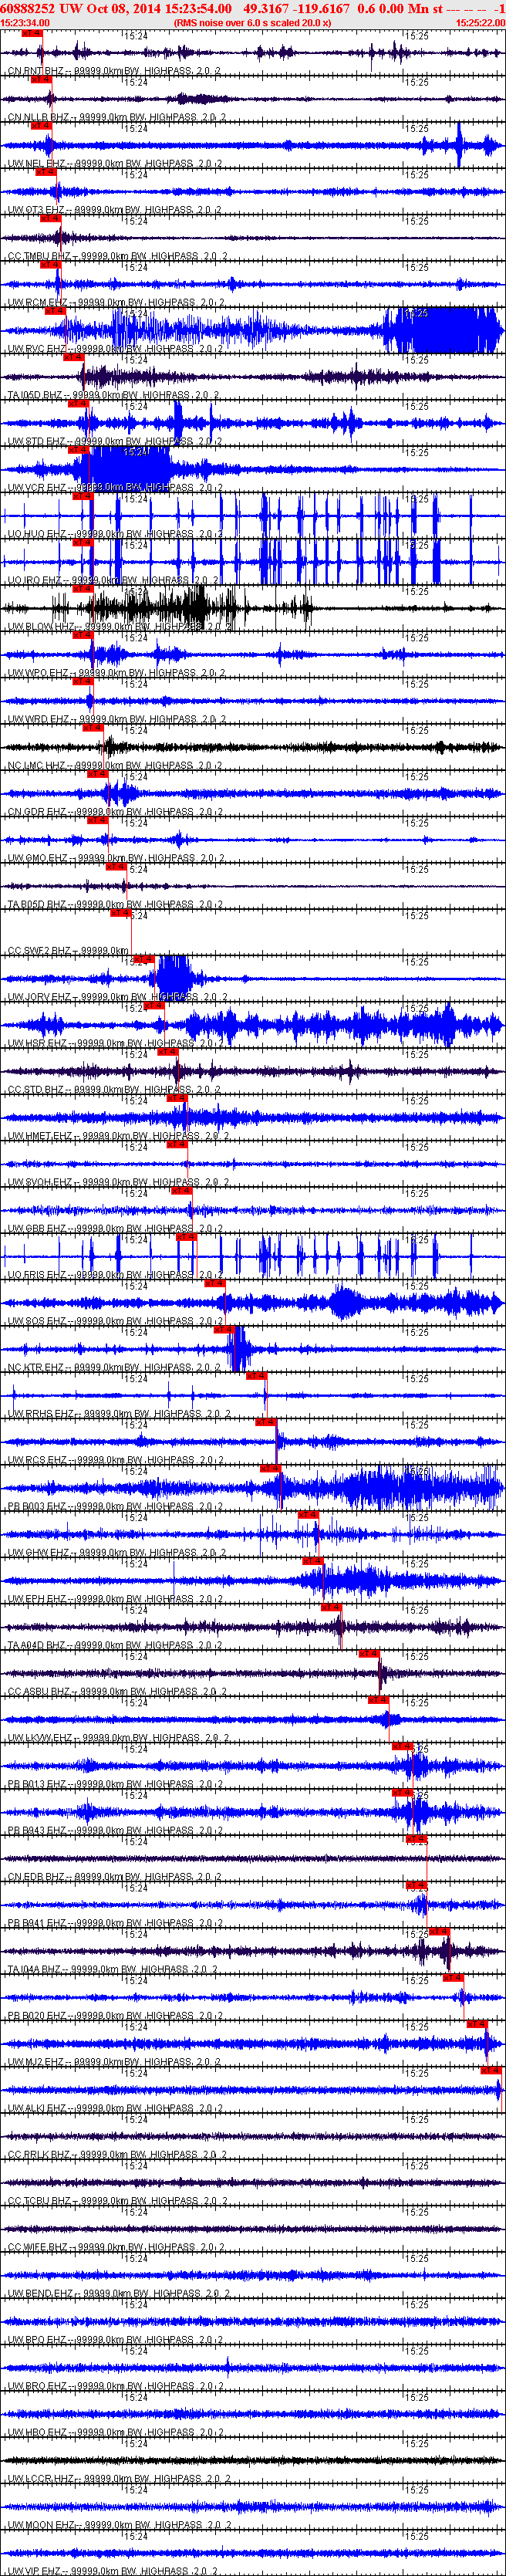This screenshot has width=506, height=2576.
Task: Click the red pick marker on UW.JORV trace
Action: (144, 959)
